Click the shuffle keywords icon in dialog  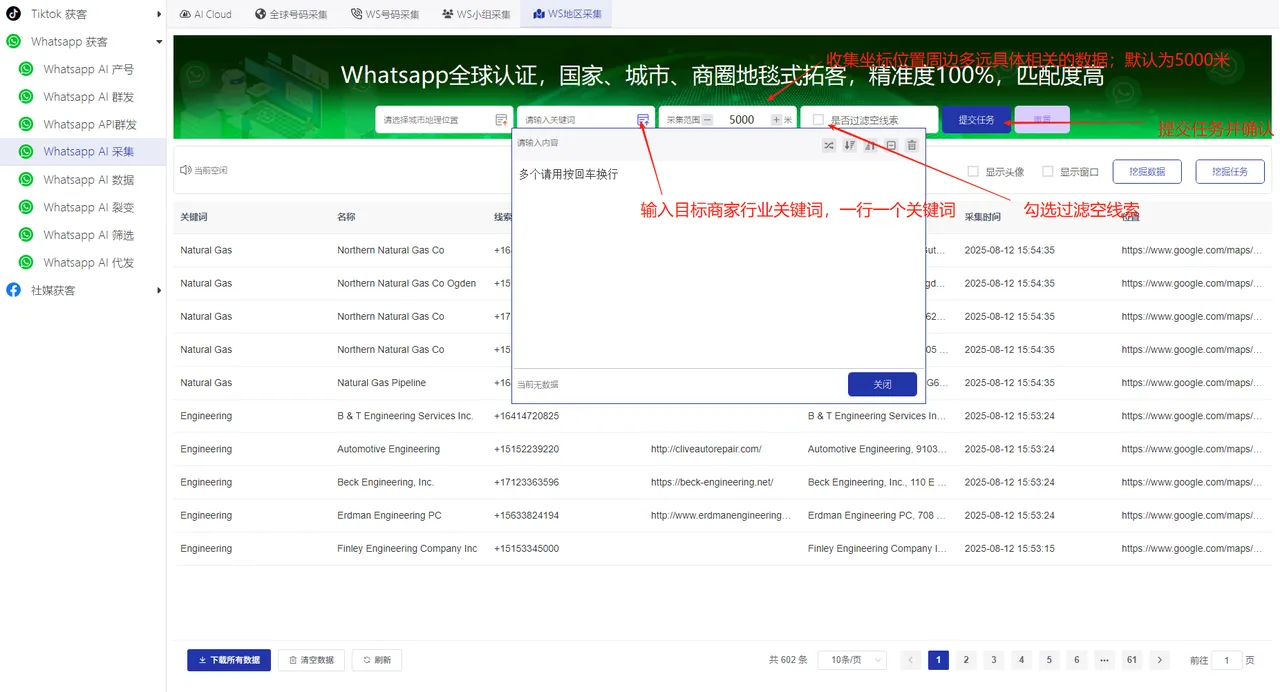(x=830, y=145)
